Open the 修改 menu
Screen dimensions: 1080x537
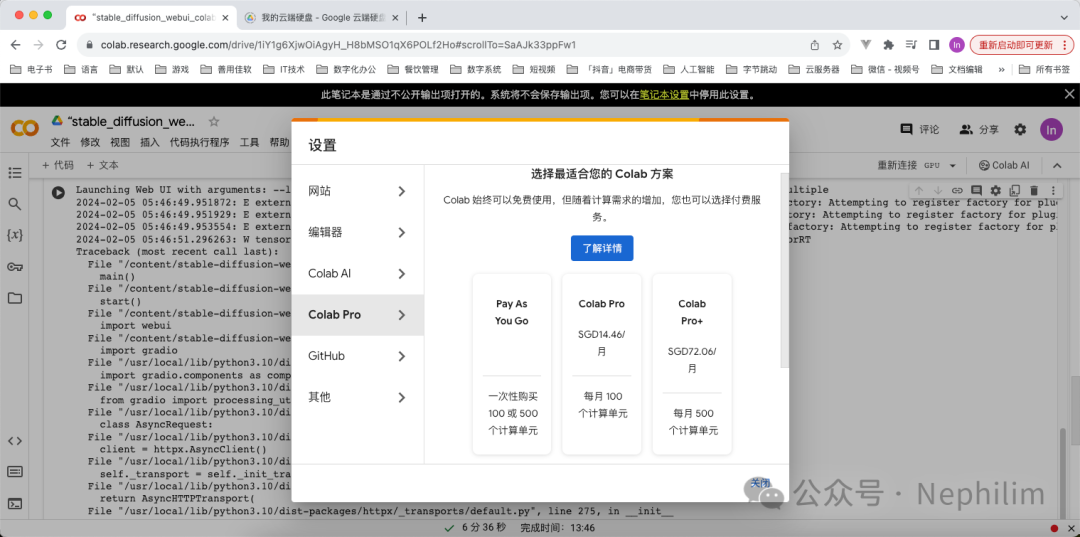[90, 143]
